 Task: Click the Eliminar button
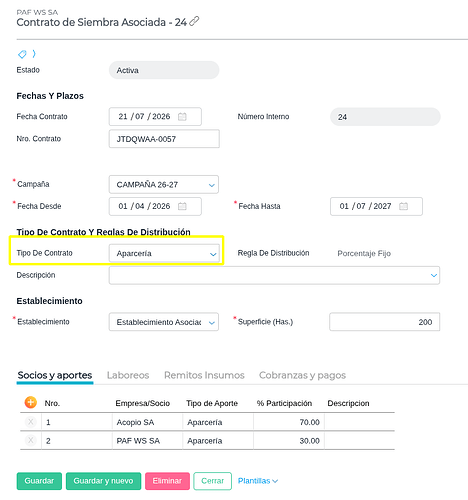click(167, 481)
